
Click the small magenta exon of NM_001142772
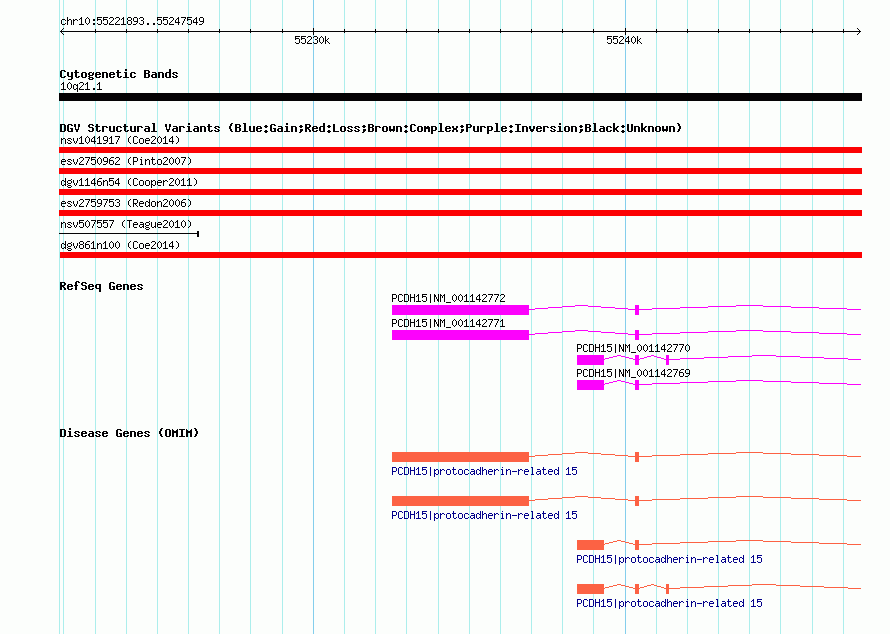click(x=637, y=310)
